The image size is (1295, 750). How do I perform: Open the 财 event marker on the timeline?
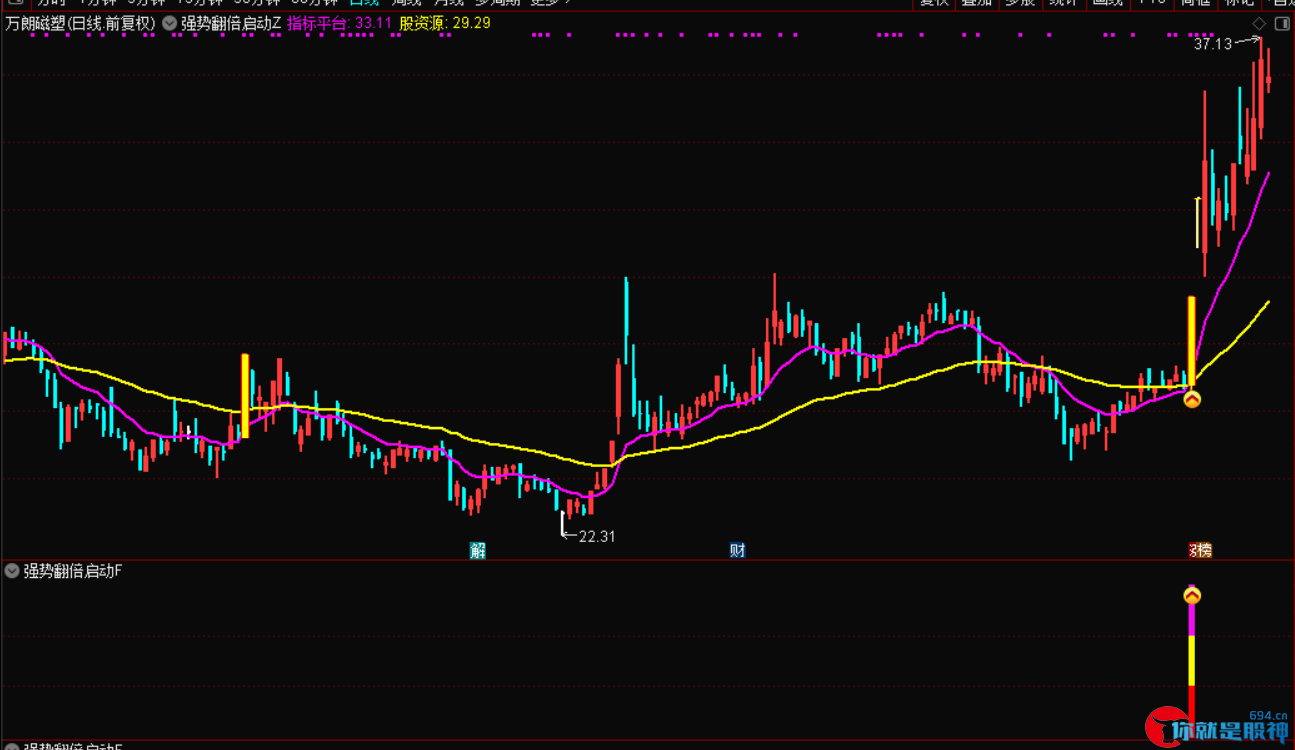pyautogui.click(x=737, y=550)
